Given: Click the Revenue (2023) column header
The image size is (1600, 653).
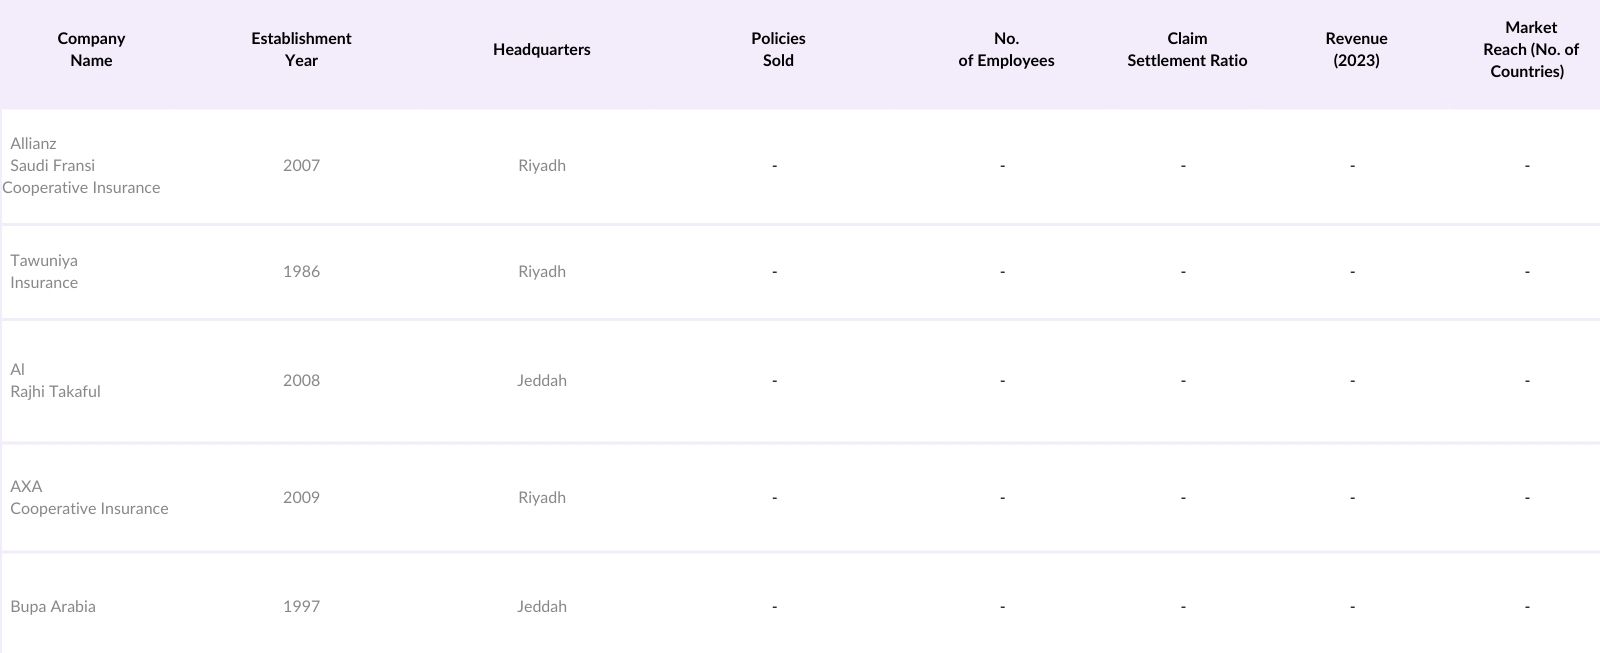Looking at the screenshot, I should click(1356, 50).
